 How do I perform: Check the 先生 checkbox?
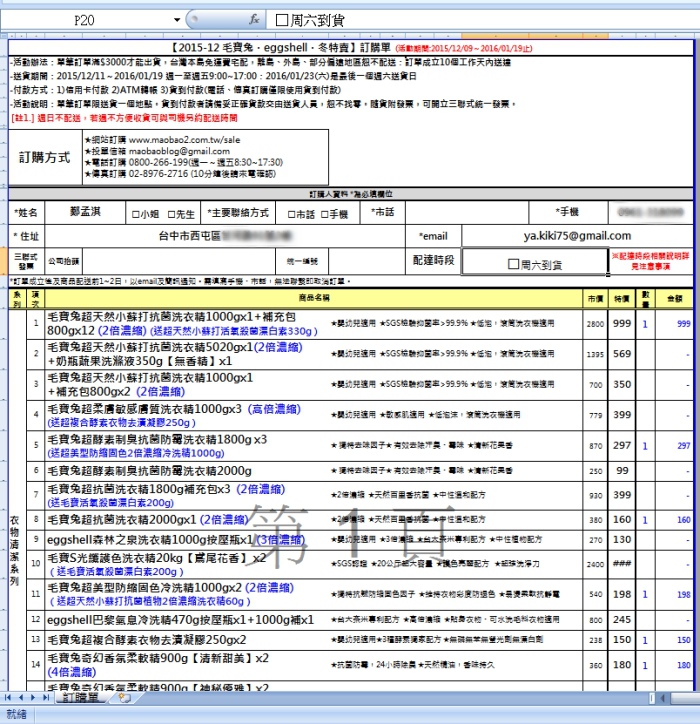coord(171,215)
